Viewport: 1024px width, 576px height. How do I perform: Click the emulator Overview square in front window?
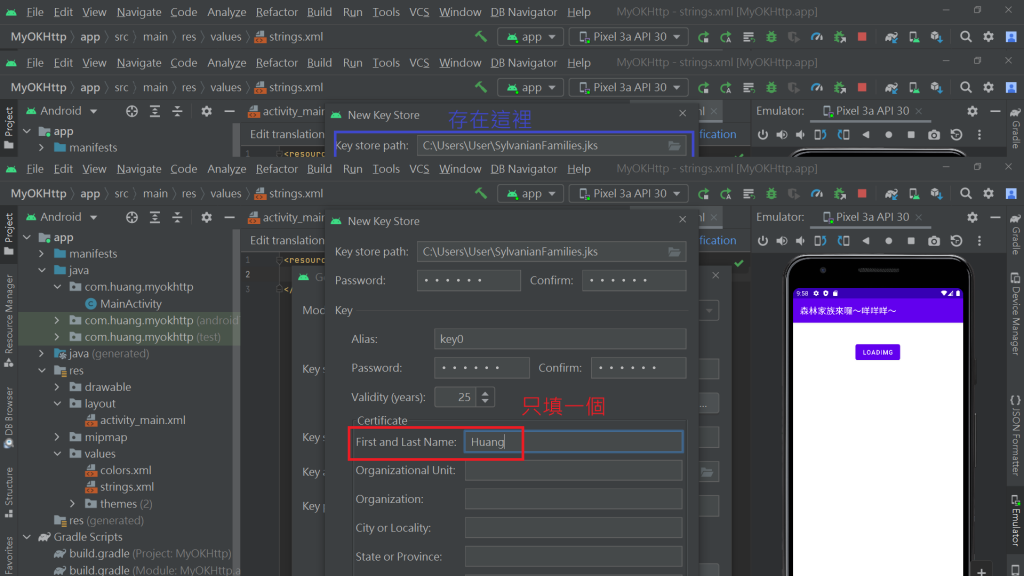pos(911,241)
